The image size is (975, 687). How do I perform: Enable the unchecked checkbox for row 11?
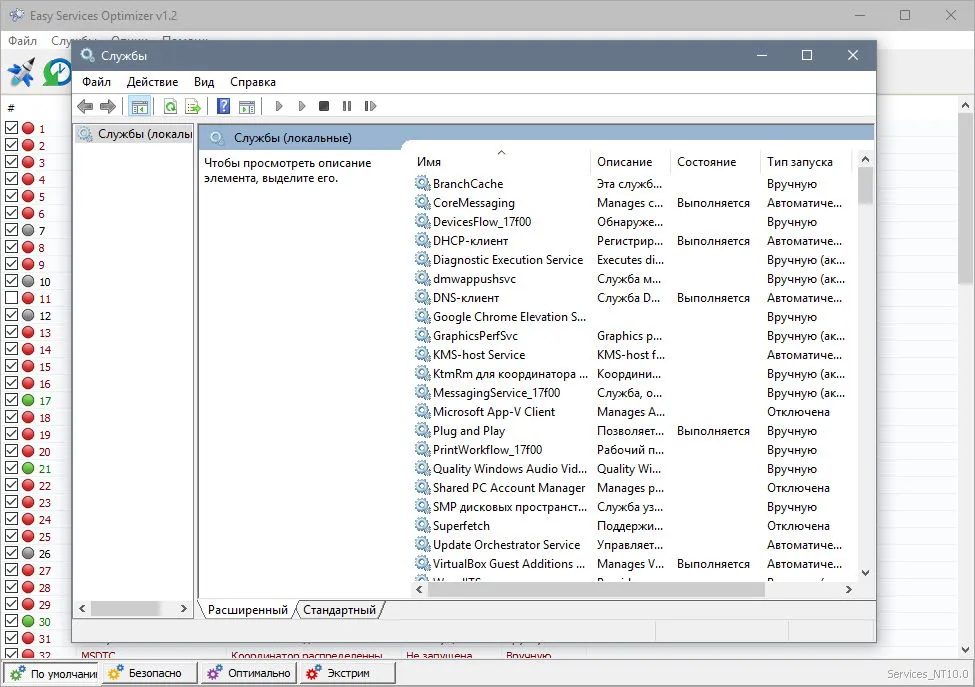tap(11, 298)
